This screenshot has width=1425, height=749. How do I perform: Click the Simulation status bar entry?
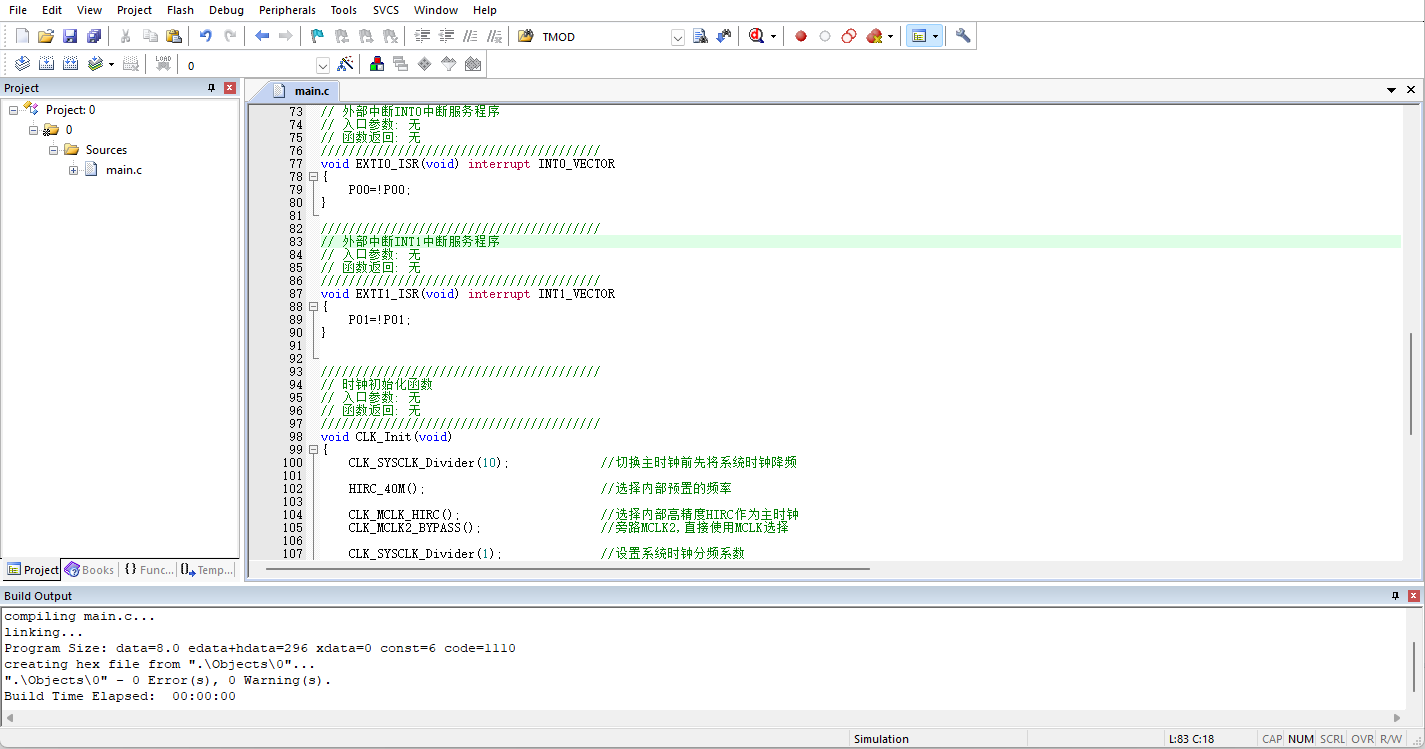tap(881, 739)
